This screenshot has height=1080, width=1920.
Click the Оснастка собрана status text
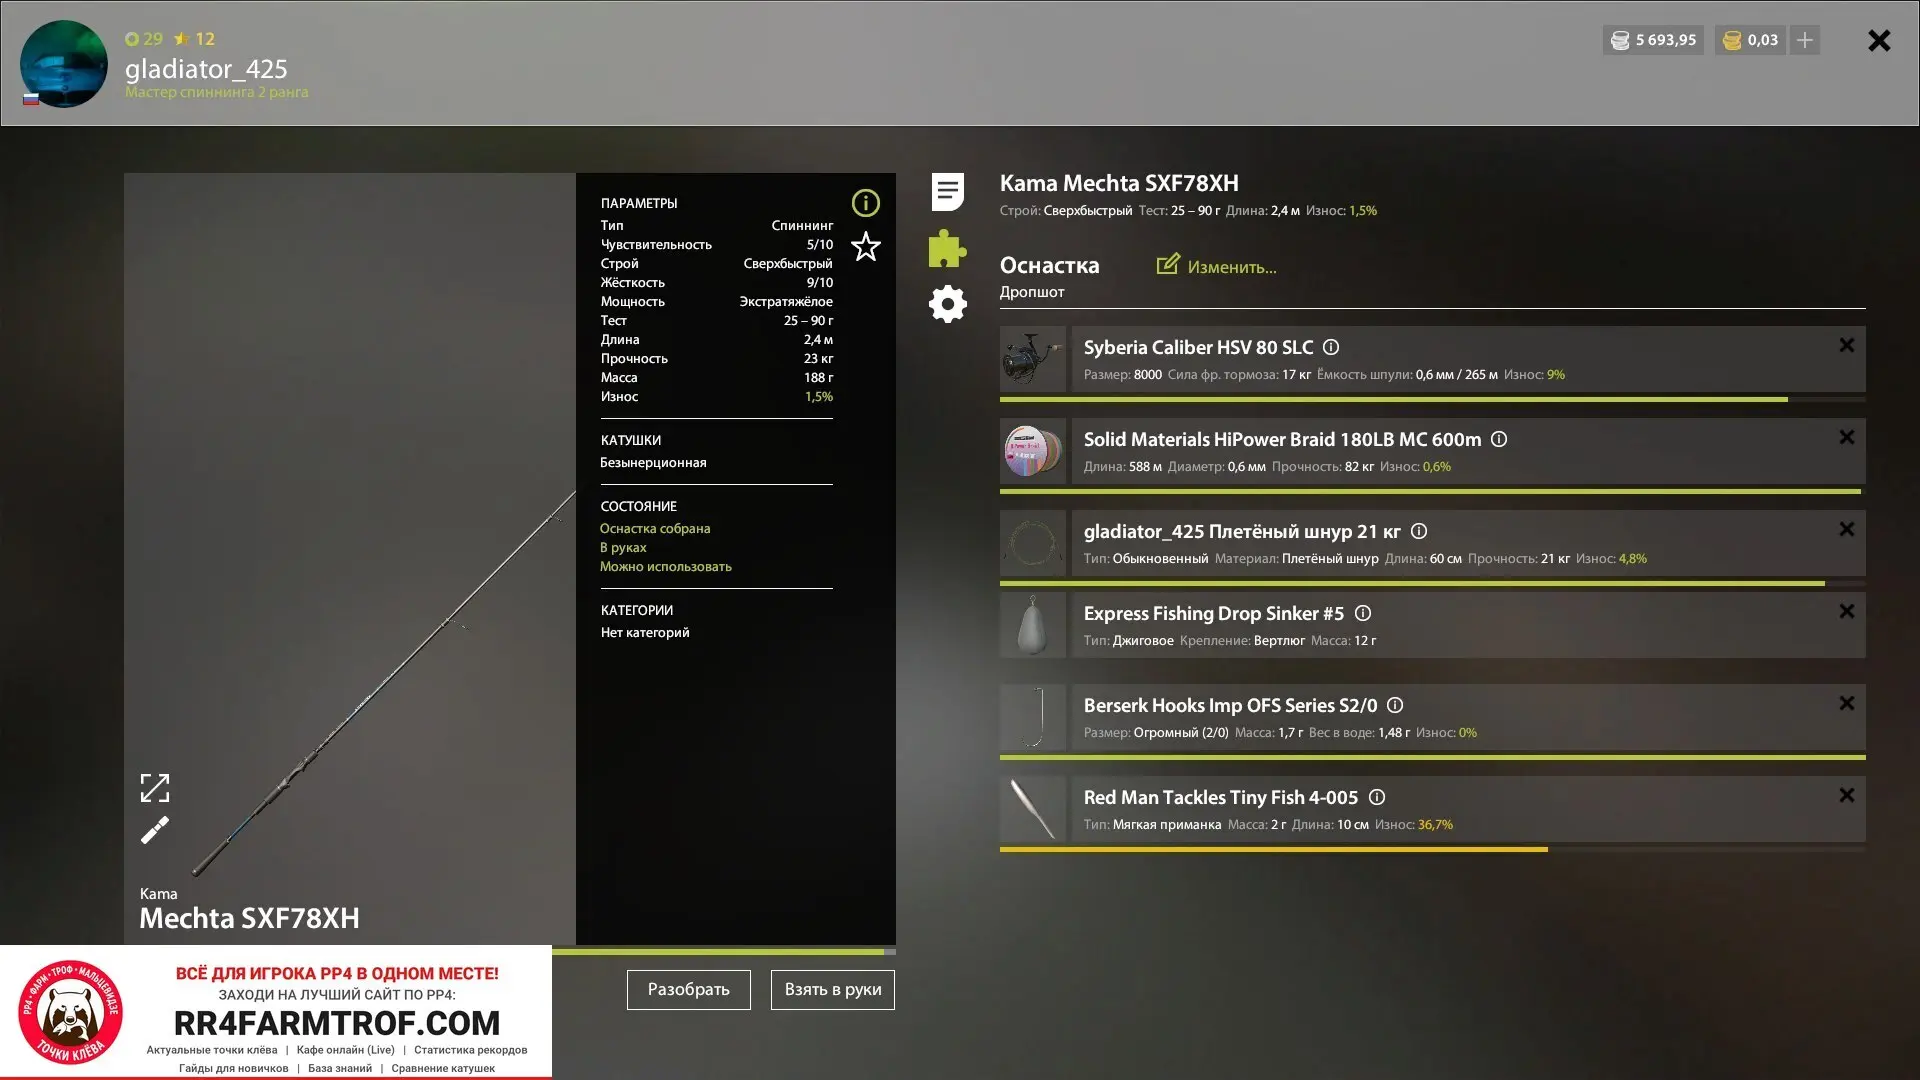(x=655, y=528)
